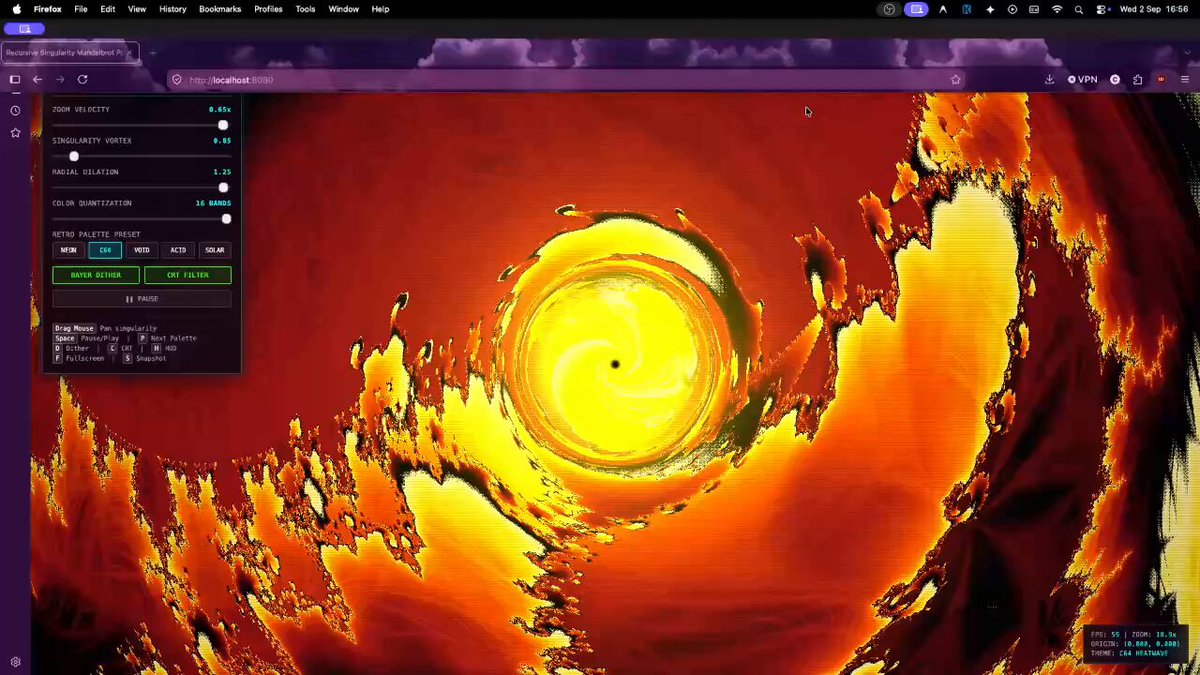Screen dimensions: 1200x675
Task: Click the Zoom Velocity slider handle
Action: pos(223,125)
